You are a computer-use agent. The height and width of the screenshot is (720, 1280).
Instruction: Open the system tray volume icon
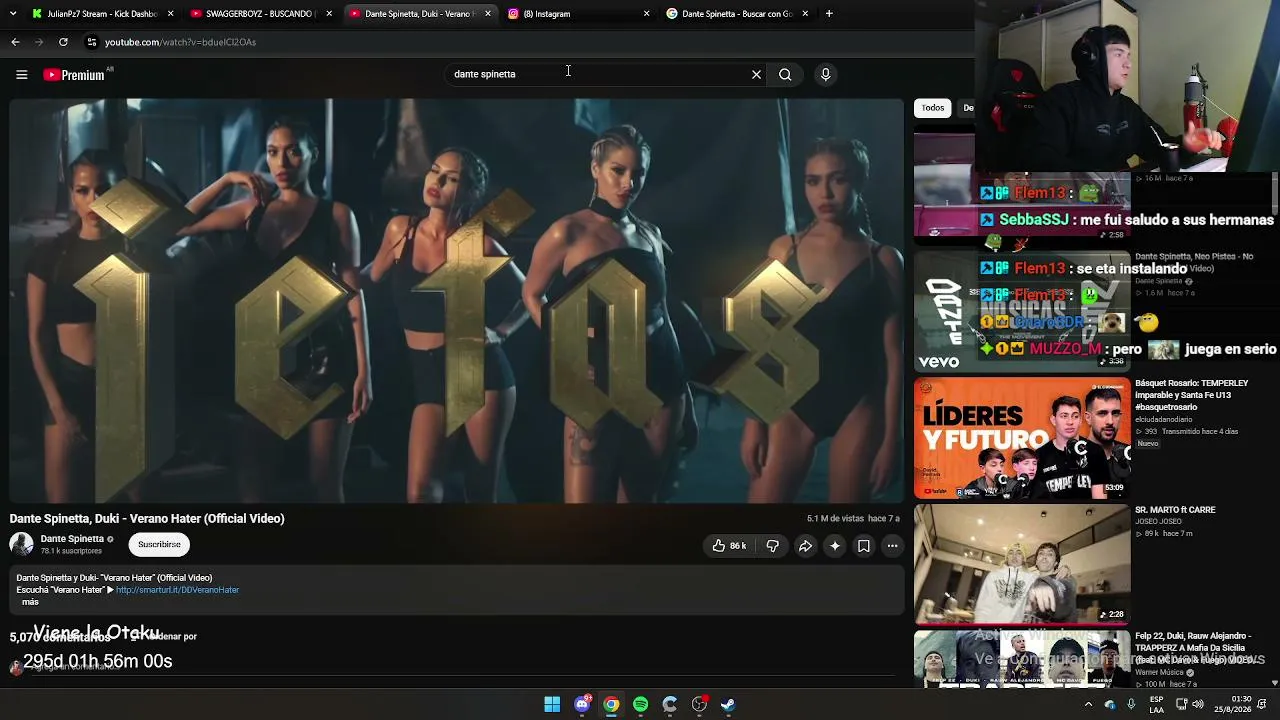tap(1198, 704)
